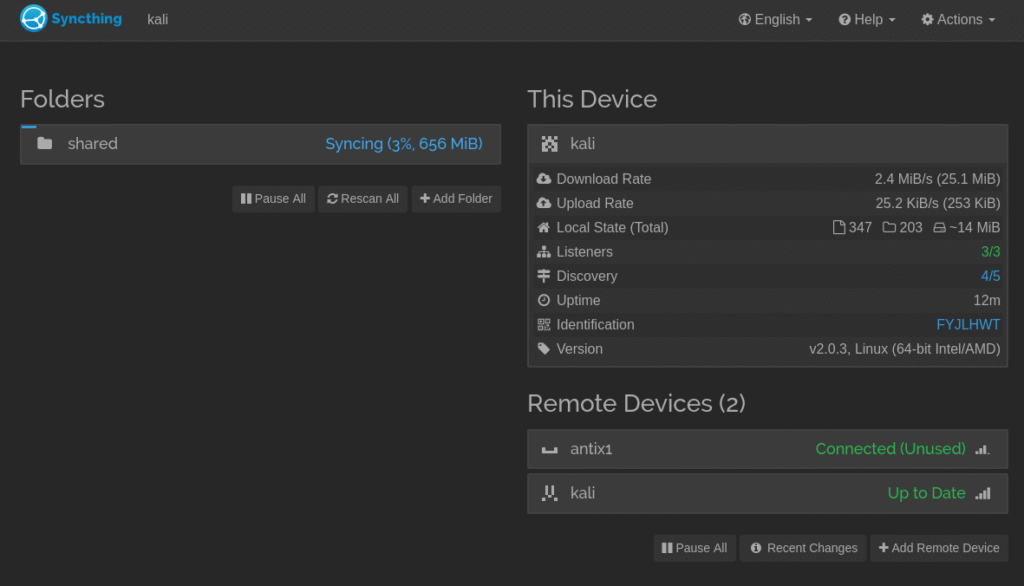The image size is (1024, 586).
Task: Rescan all folders
Action: pos(362,199)
